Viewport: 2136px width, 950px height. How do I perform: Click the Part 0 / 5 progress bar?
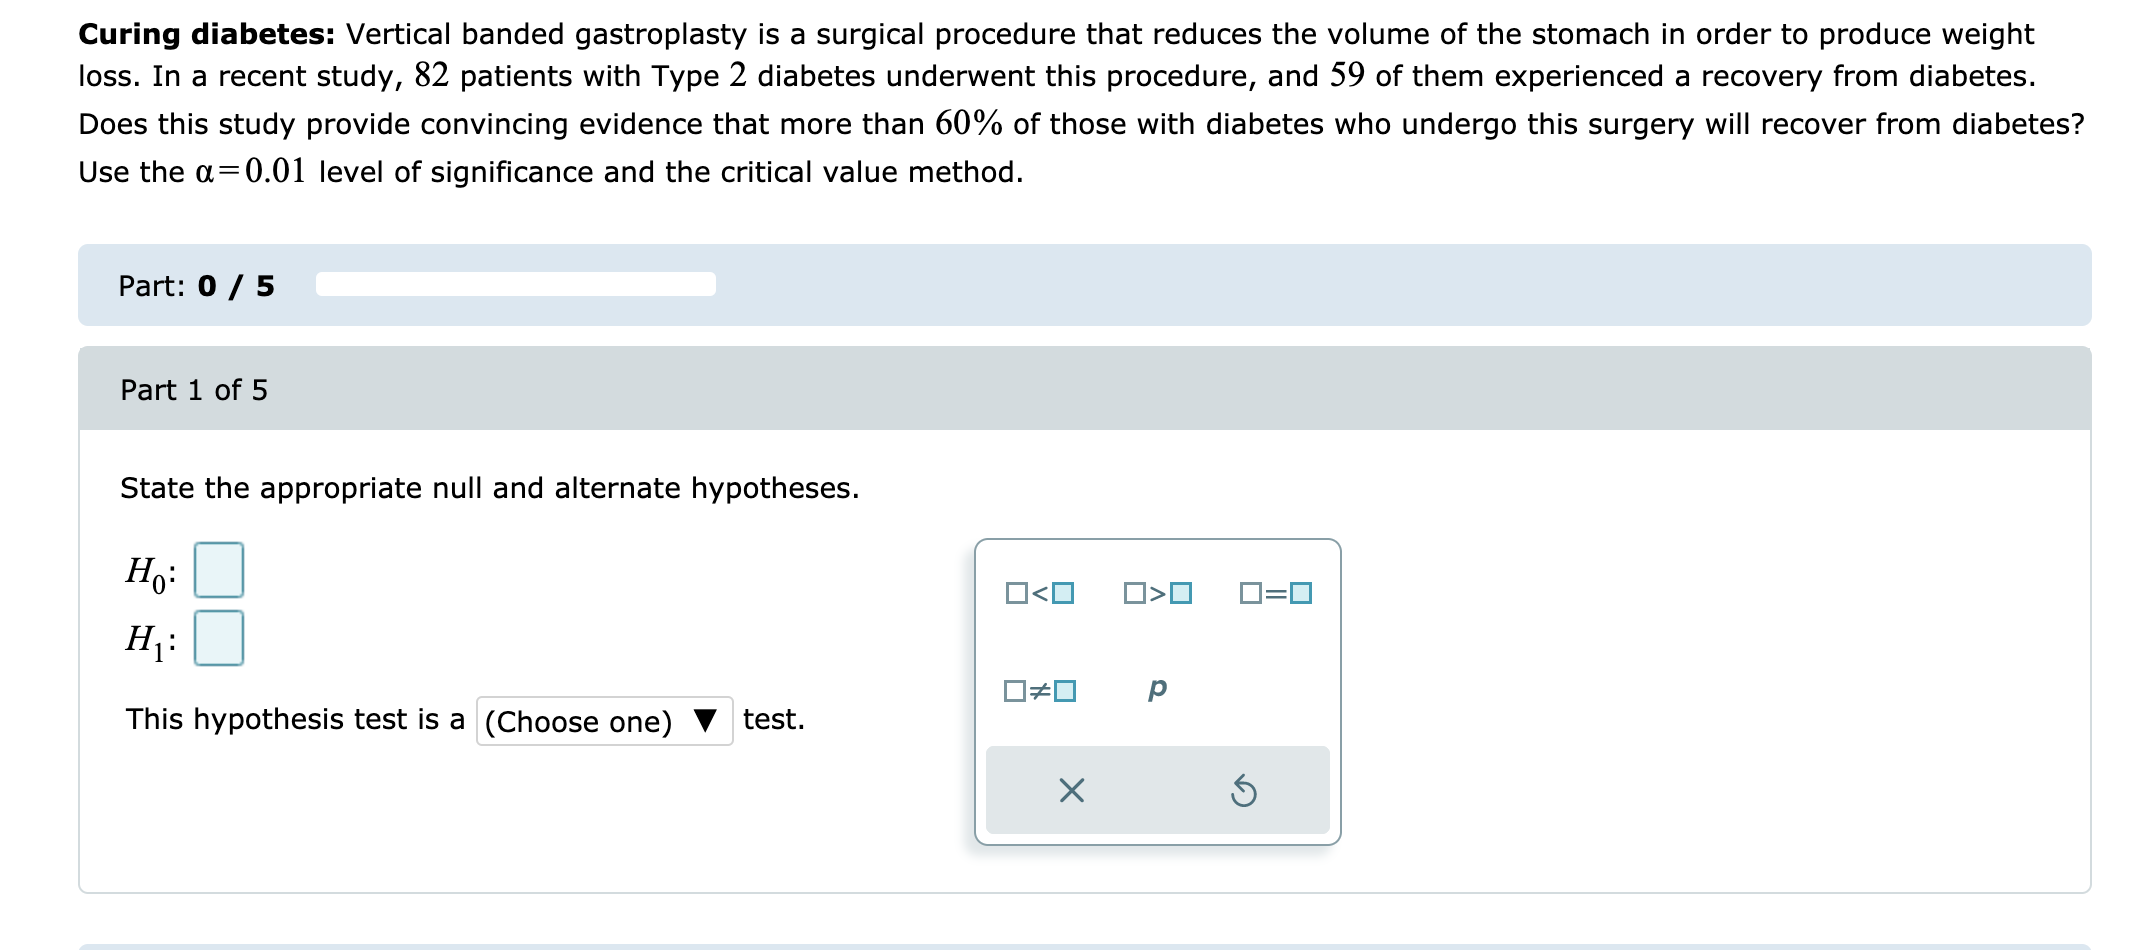(515, 285)
